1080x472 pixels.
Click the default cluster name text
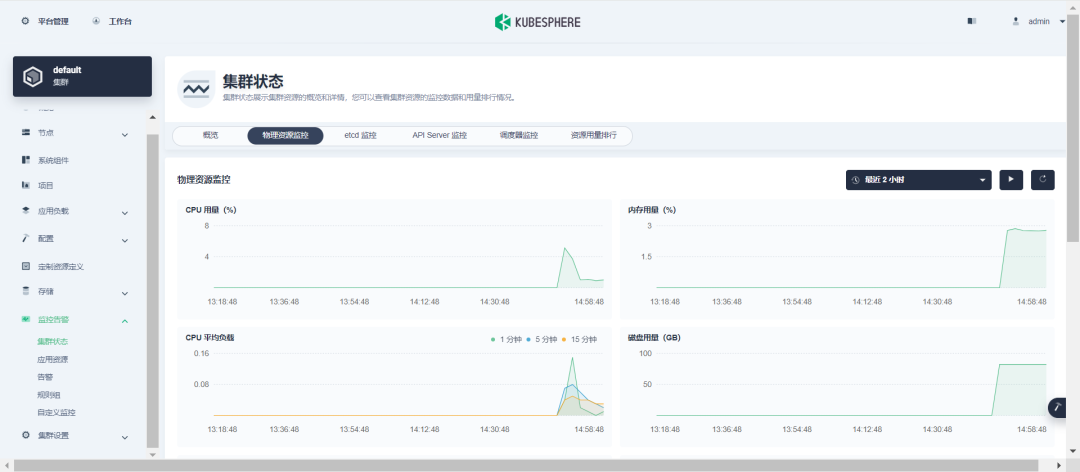67,70
